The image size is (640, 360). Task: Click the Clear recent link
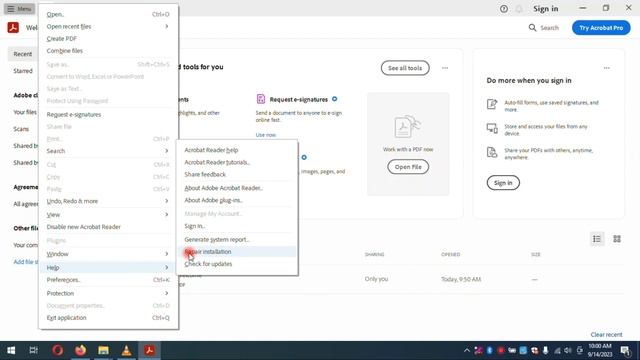tap(606, 334)
